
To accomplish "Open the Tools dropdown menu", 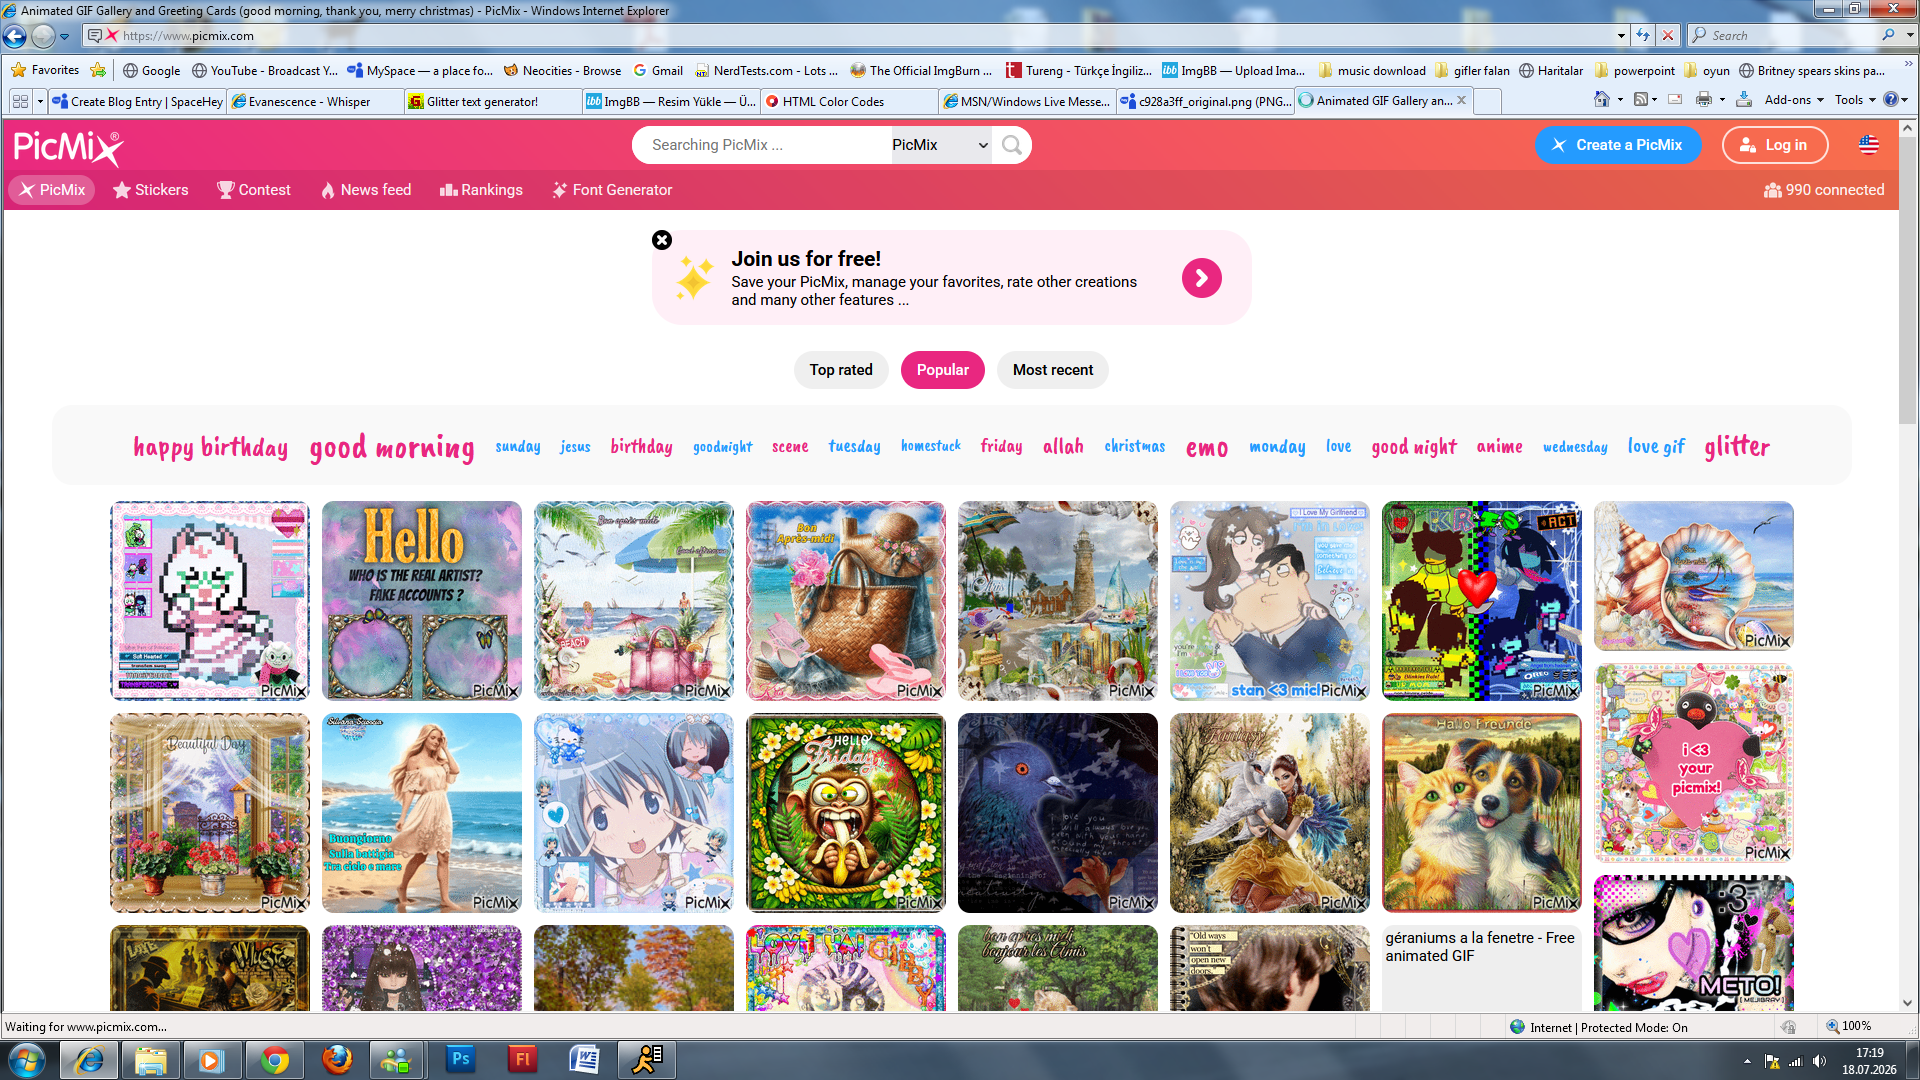I will pyautogui.click(x=1855, y=100).
